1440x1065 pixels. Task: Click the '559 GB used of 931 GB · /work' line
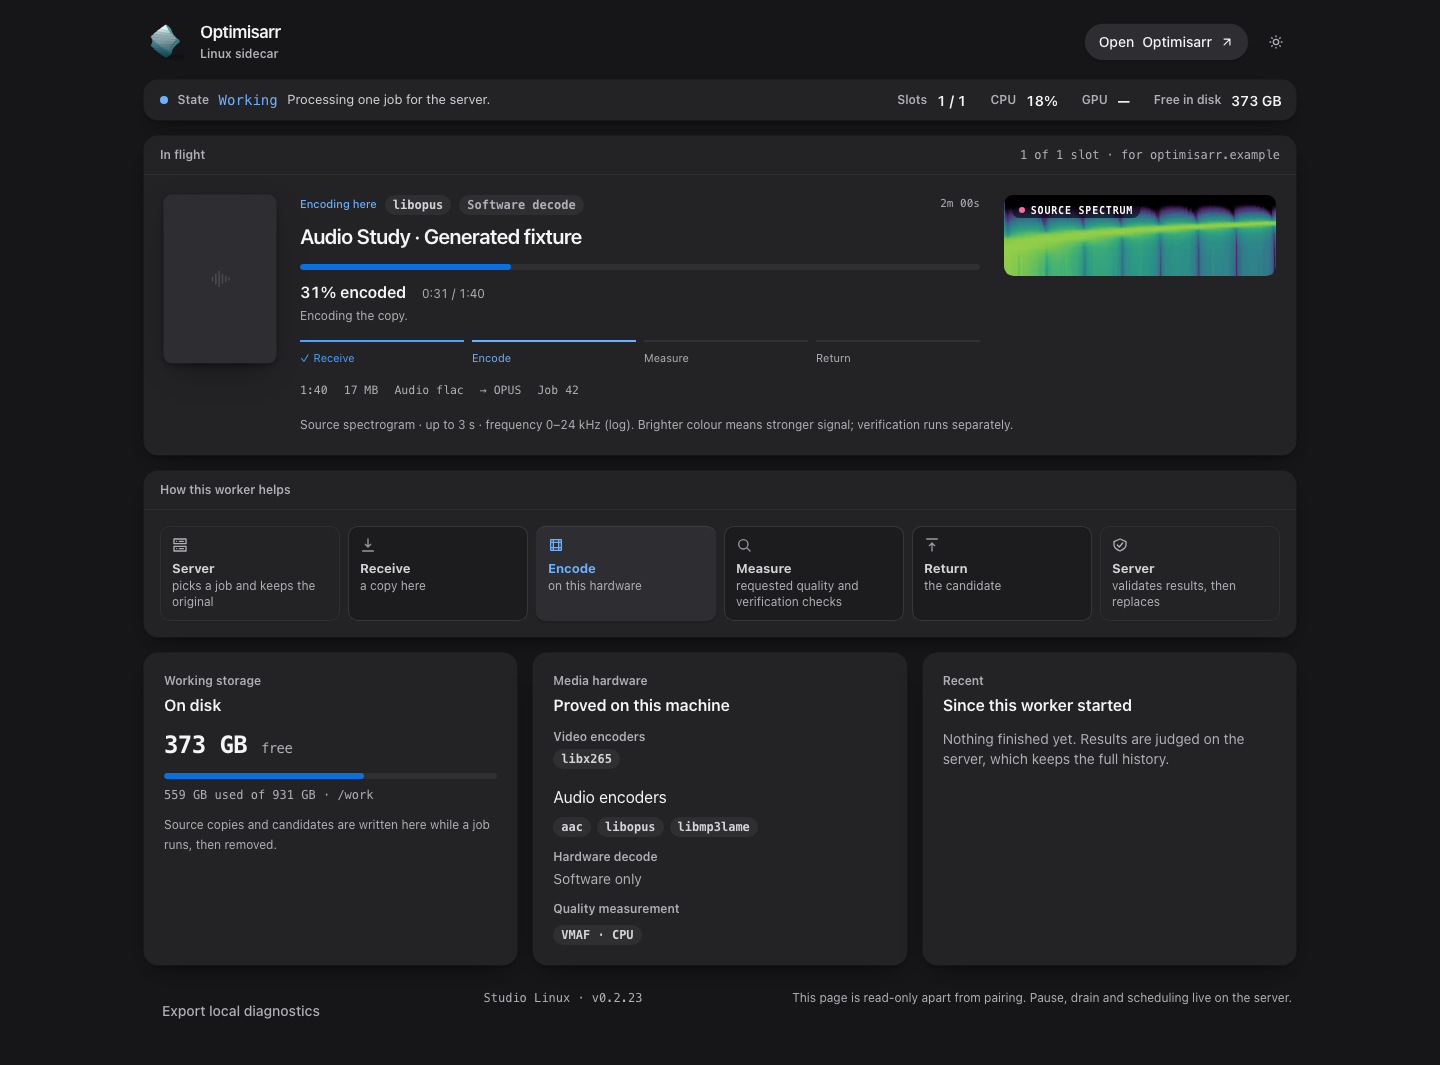pyautogui.click(x=269, y=795)
